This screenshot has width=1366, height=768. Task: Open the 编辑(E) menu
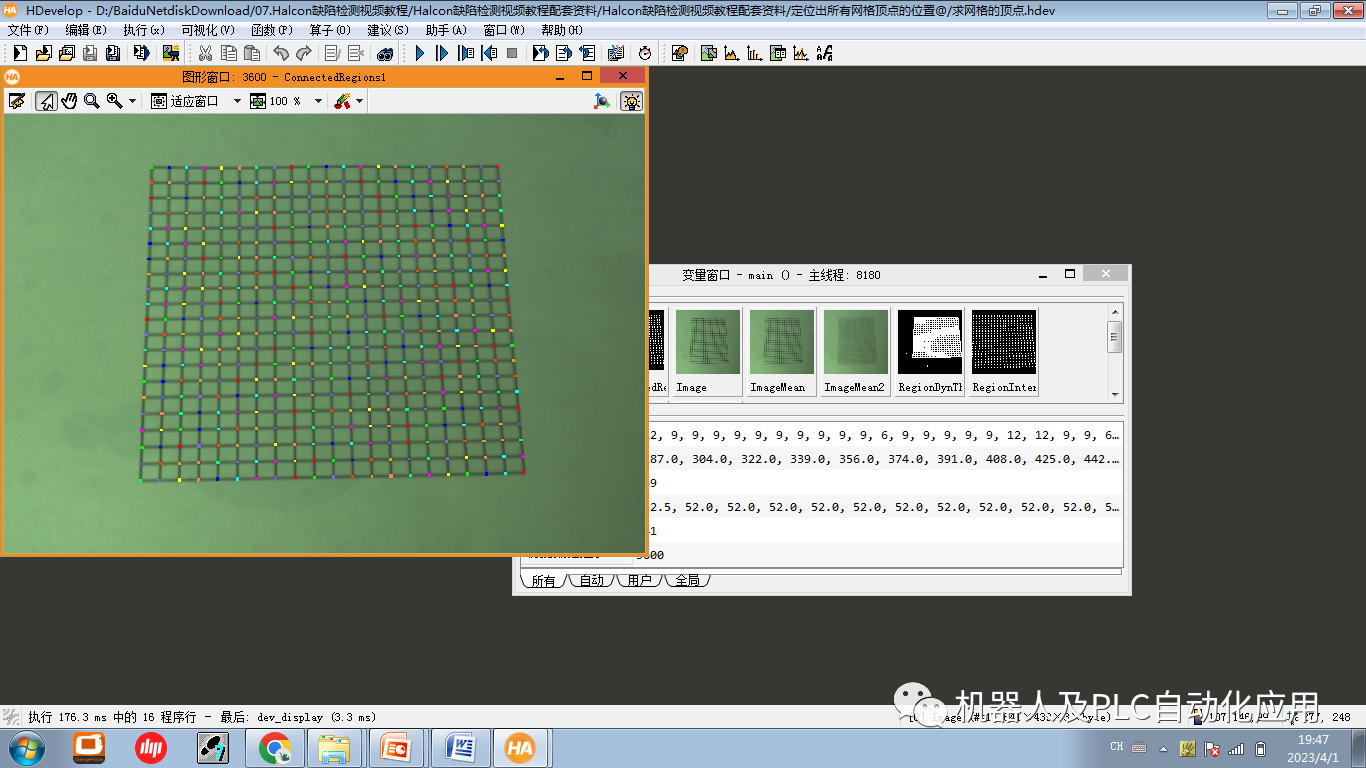tap(86, 30)
